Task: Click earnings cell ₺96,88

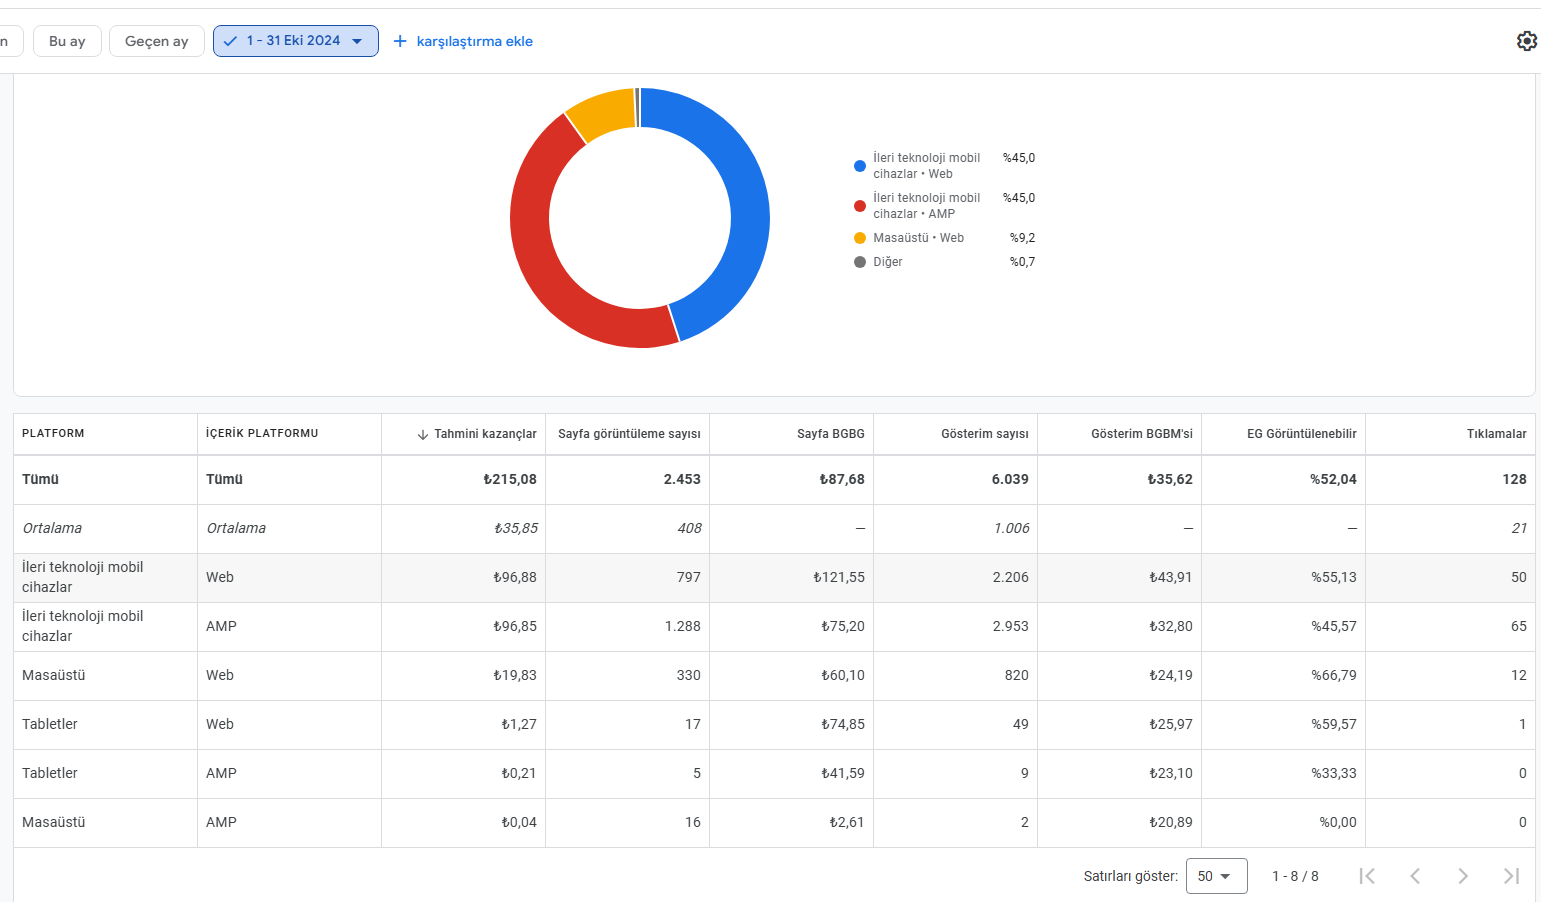Action: click(515, 577)
